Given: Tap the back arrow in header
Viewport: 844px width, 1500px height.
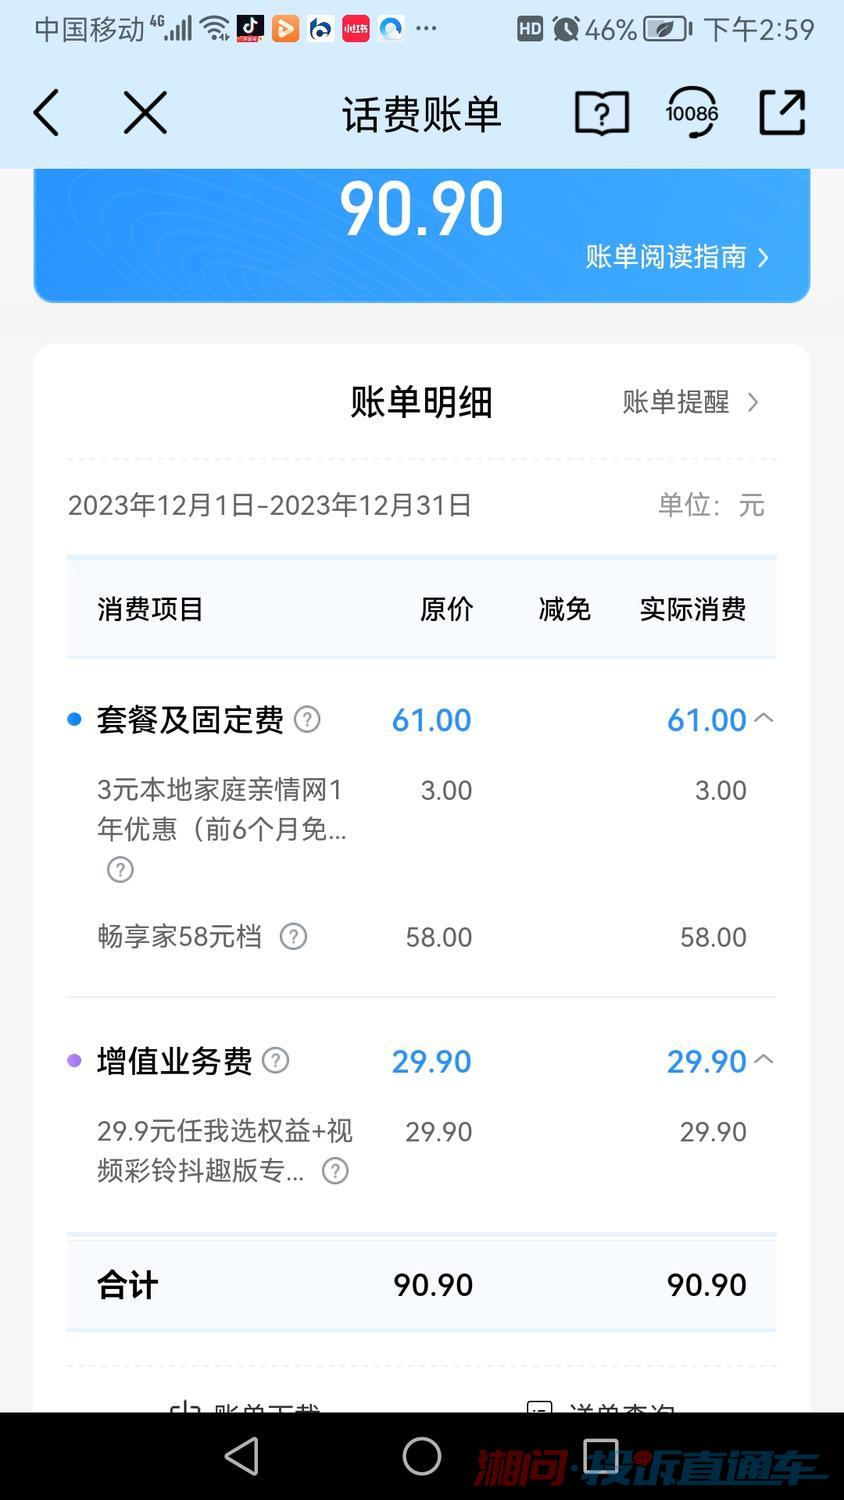Looking at the screenshot, I should click(x=47, y=112).
